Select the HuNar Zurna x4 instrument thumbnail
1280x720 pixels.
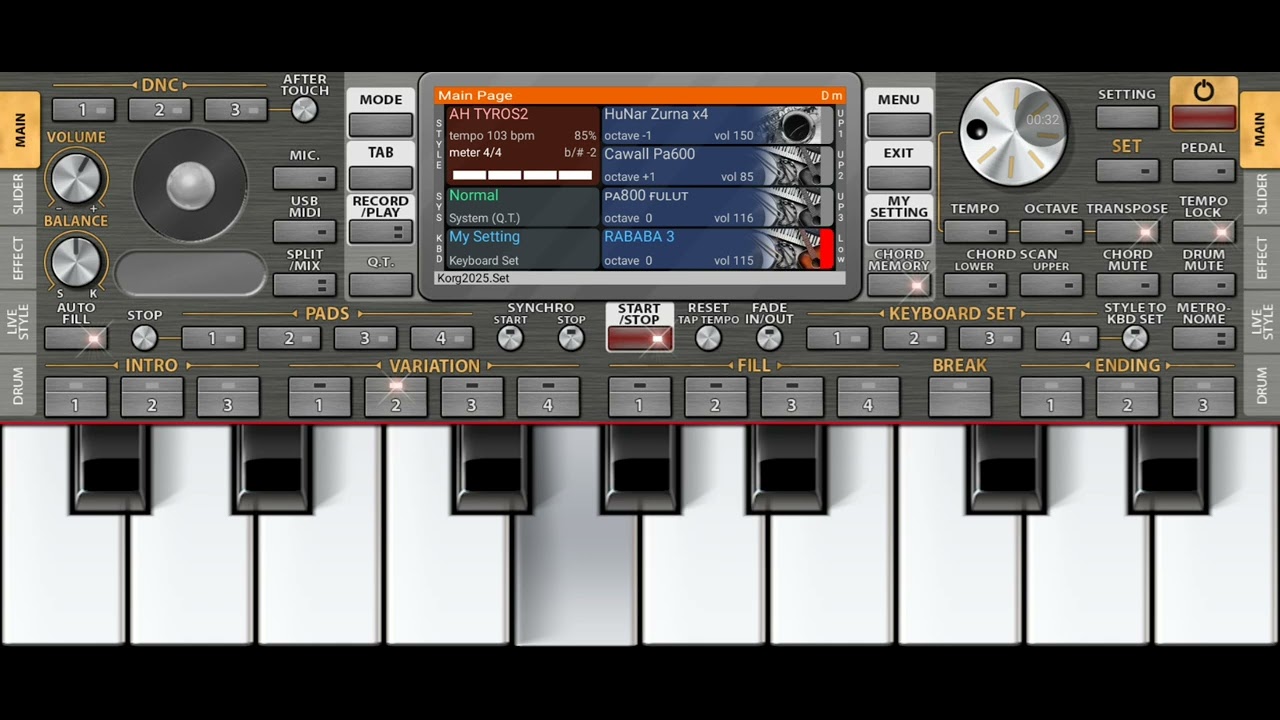tap(797, 126)
